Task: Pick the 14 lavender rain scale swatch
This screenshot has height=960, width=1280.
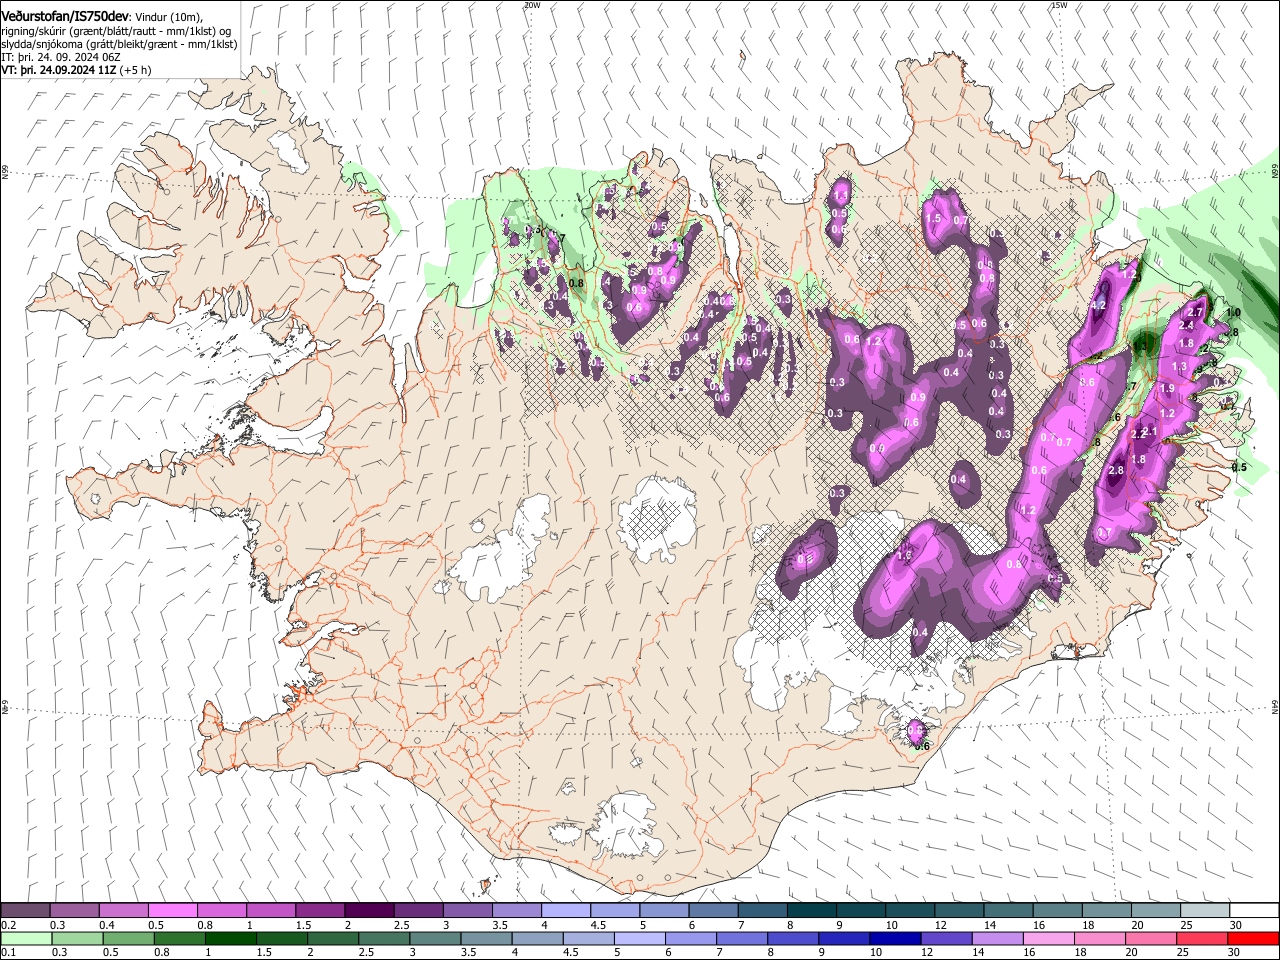Action: click(x=996, y=938)
